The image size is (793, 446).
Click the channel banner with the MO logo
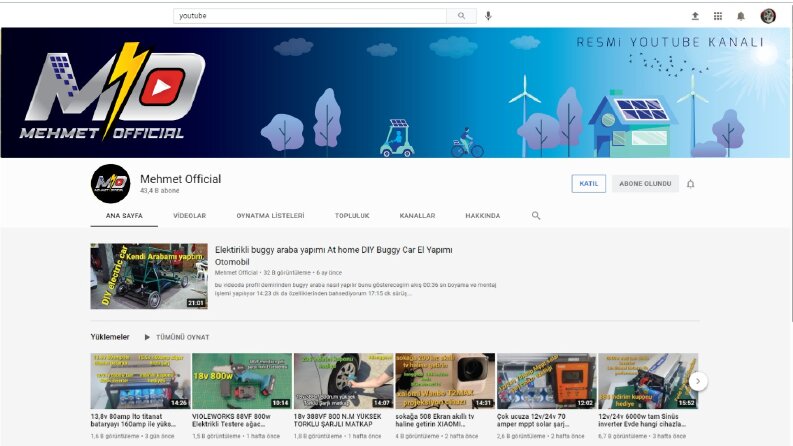click(x=396, y=93)
